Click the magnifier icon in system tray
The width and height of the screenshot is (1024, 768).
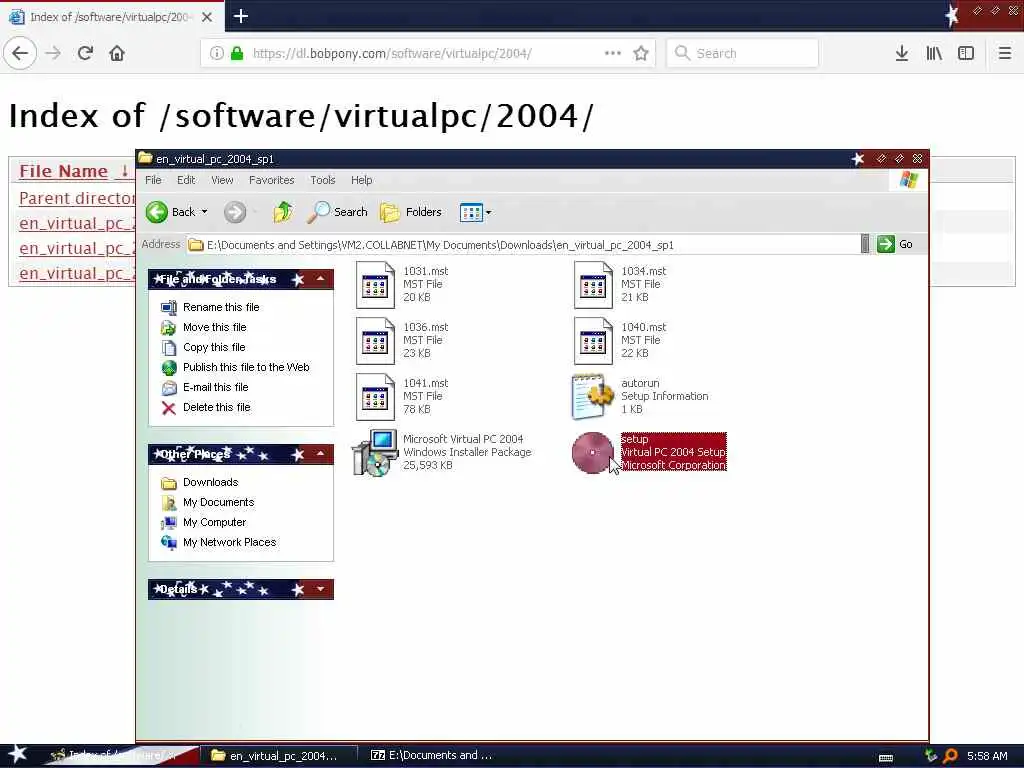coord(950,756)
